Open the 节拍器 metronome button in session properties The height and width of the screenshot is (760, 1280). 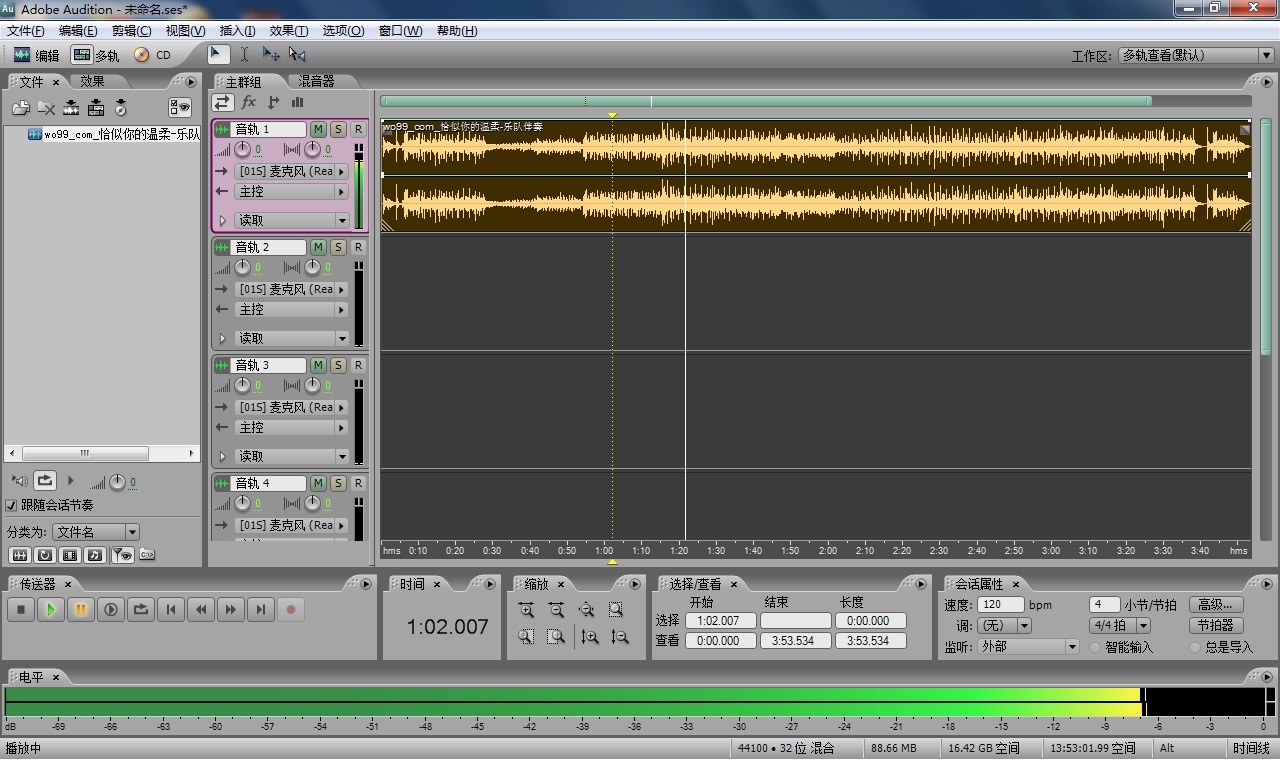1216,626
